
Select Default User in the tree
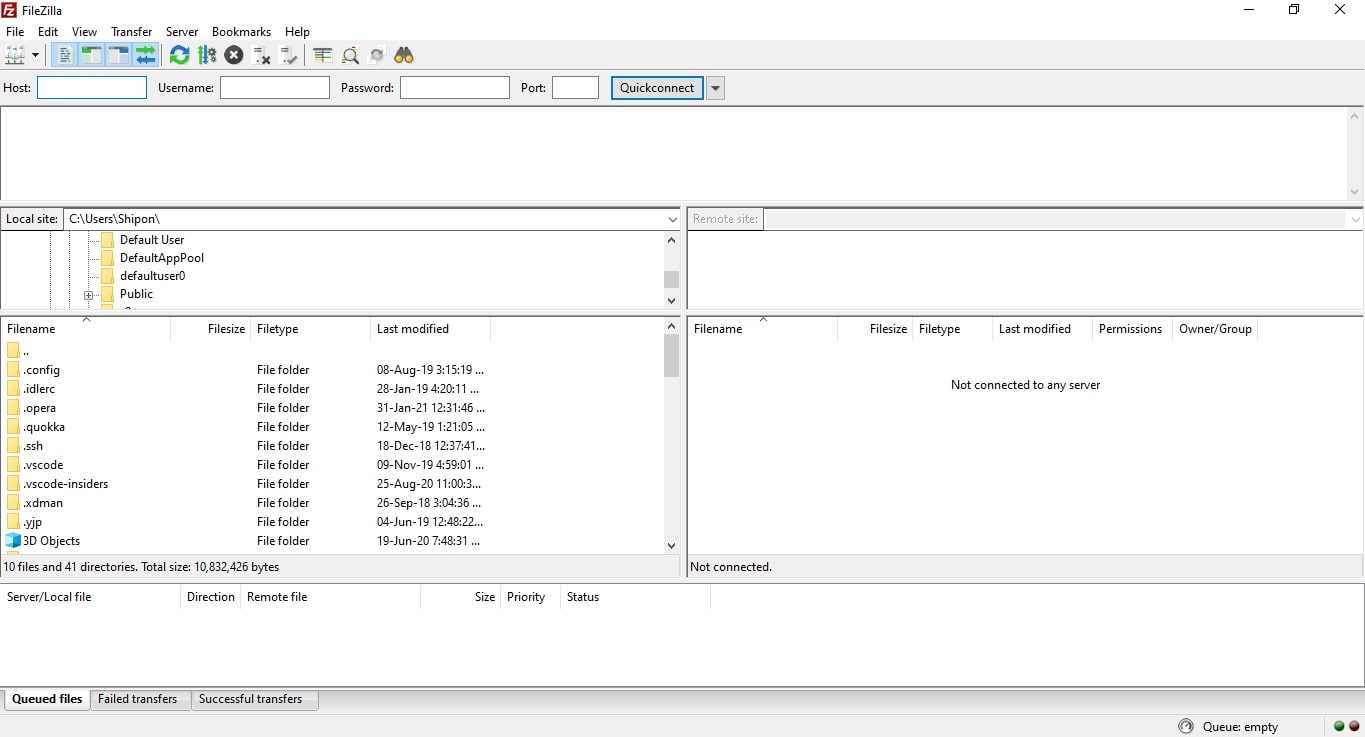152,240
